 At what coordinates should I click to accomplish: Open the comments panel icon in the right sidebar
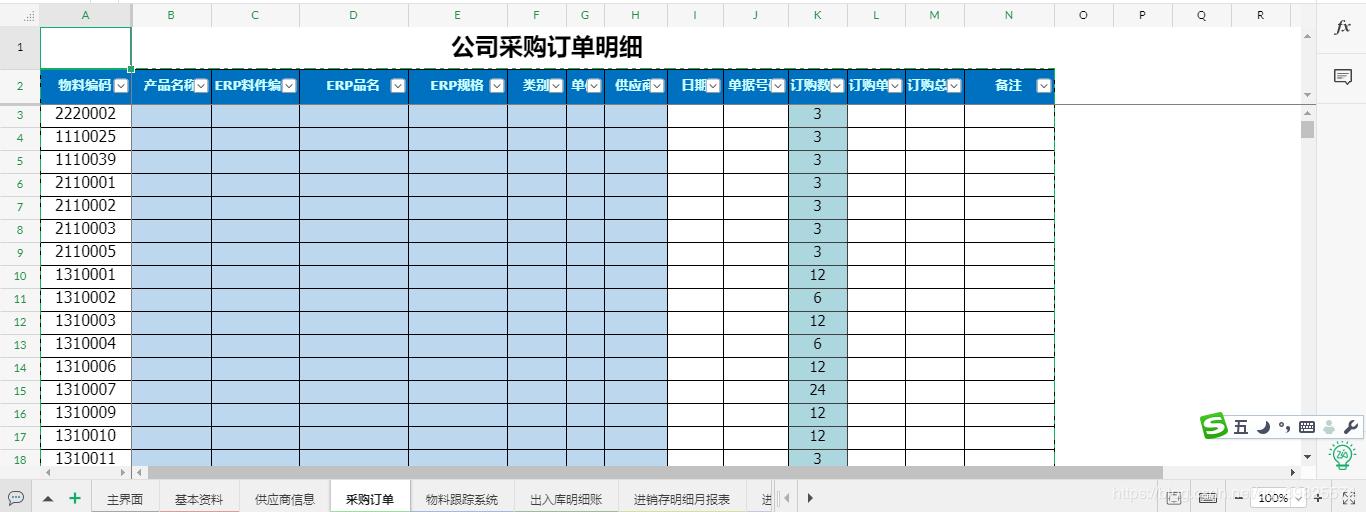pos(1342,77)
